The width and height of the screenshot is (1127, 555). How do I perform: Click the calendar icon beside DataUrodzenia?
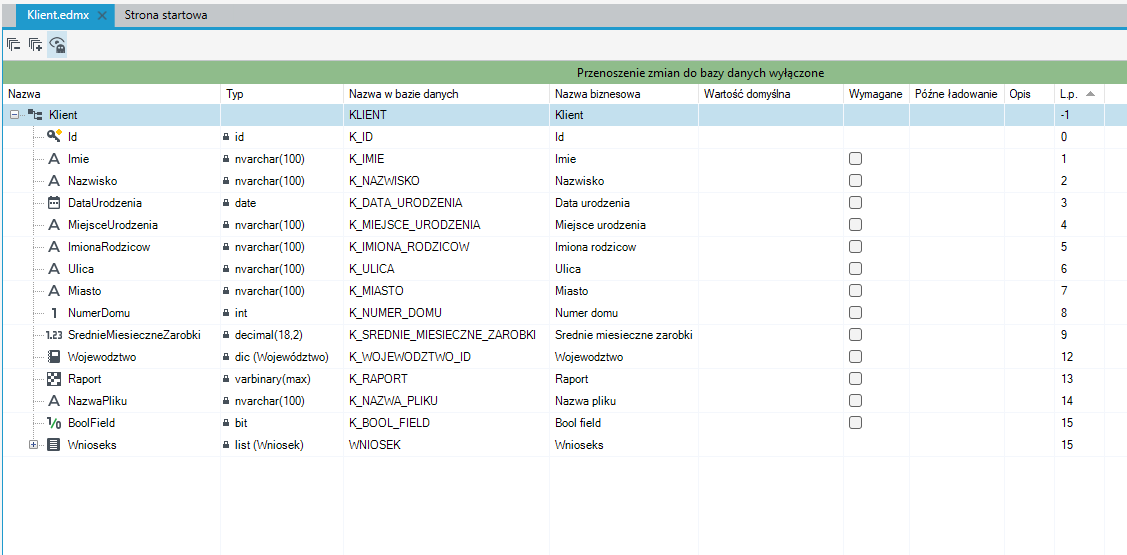click(54, 203)
